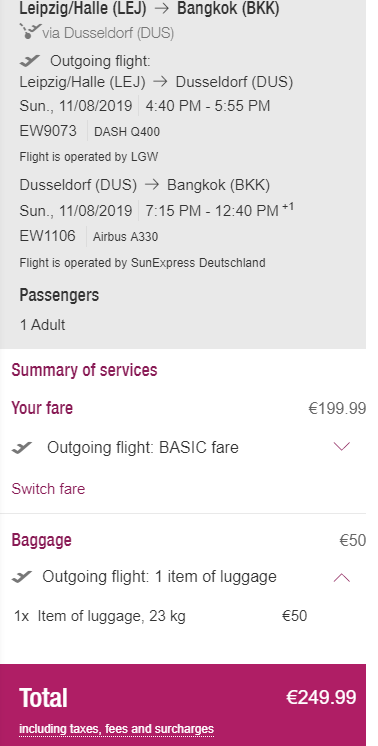Click the arrow between Leipzig/Halle and Bangkok in the title
The image size is (378, 746).
click(162, 8)
